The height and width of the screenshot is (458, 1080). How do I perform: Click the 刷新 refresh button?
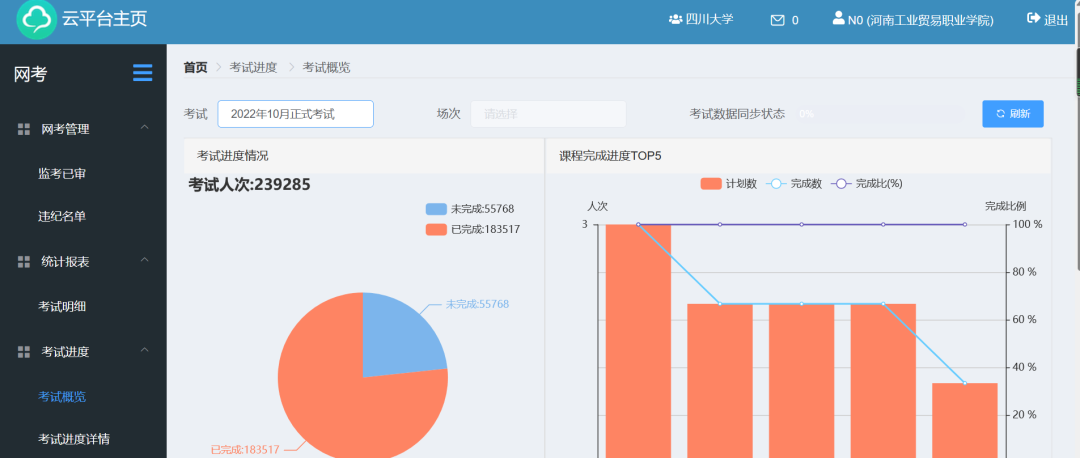tap(1012, 114)
